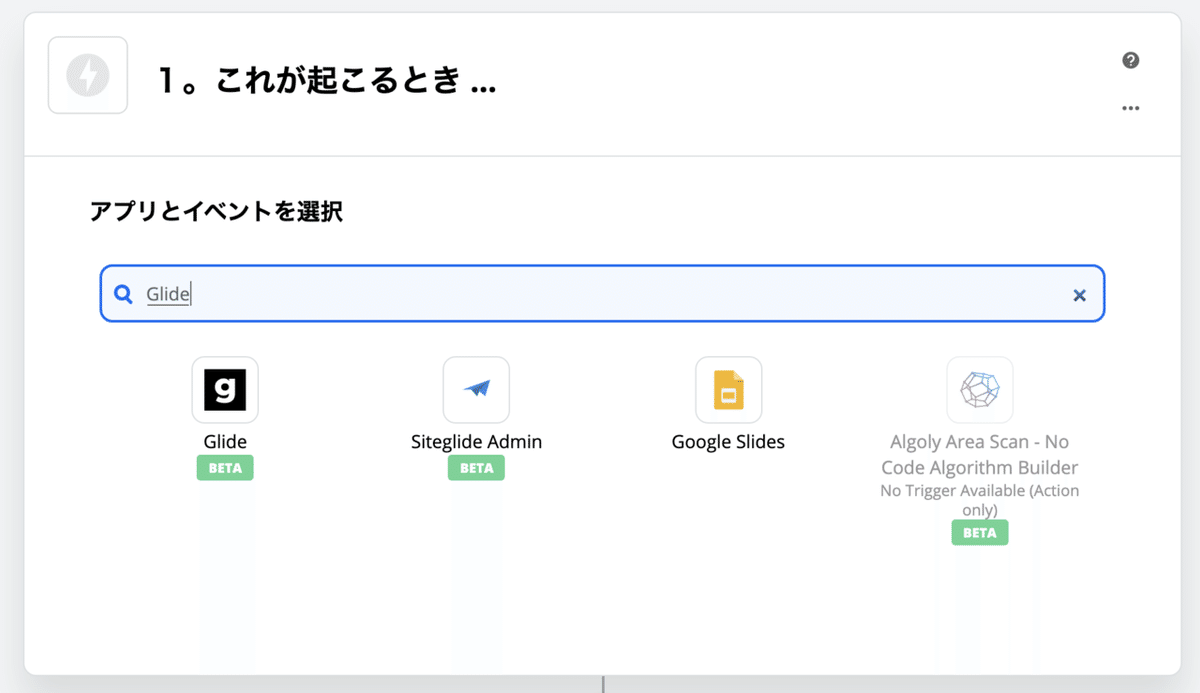Click the black g Glide logo square
This screenshot has width=1200, height=693.
point(225,390)
